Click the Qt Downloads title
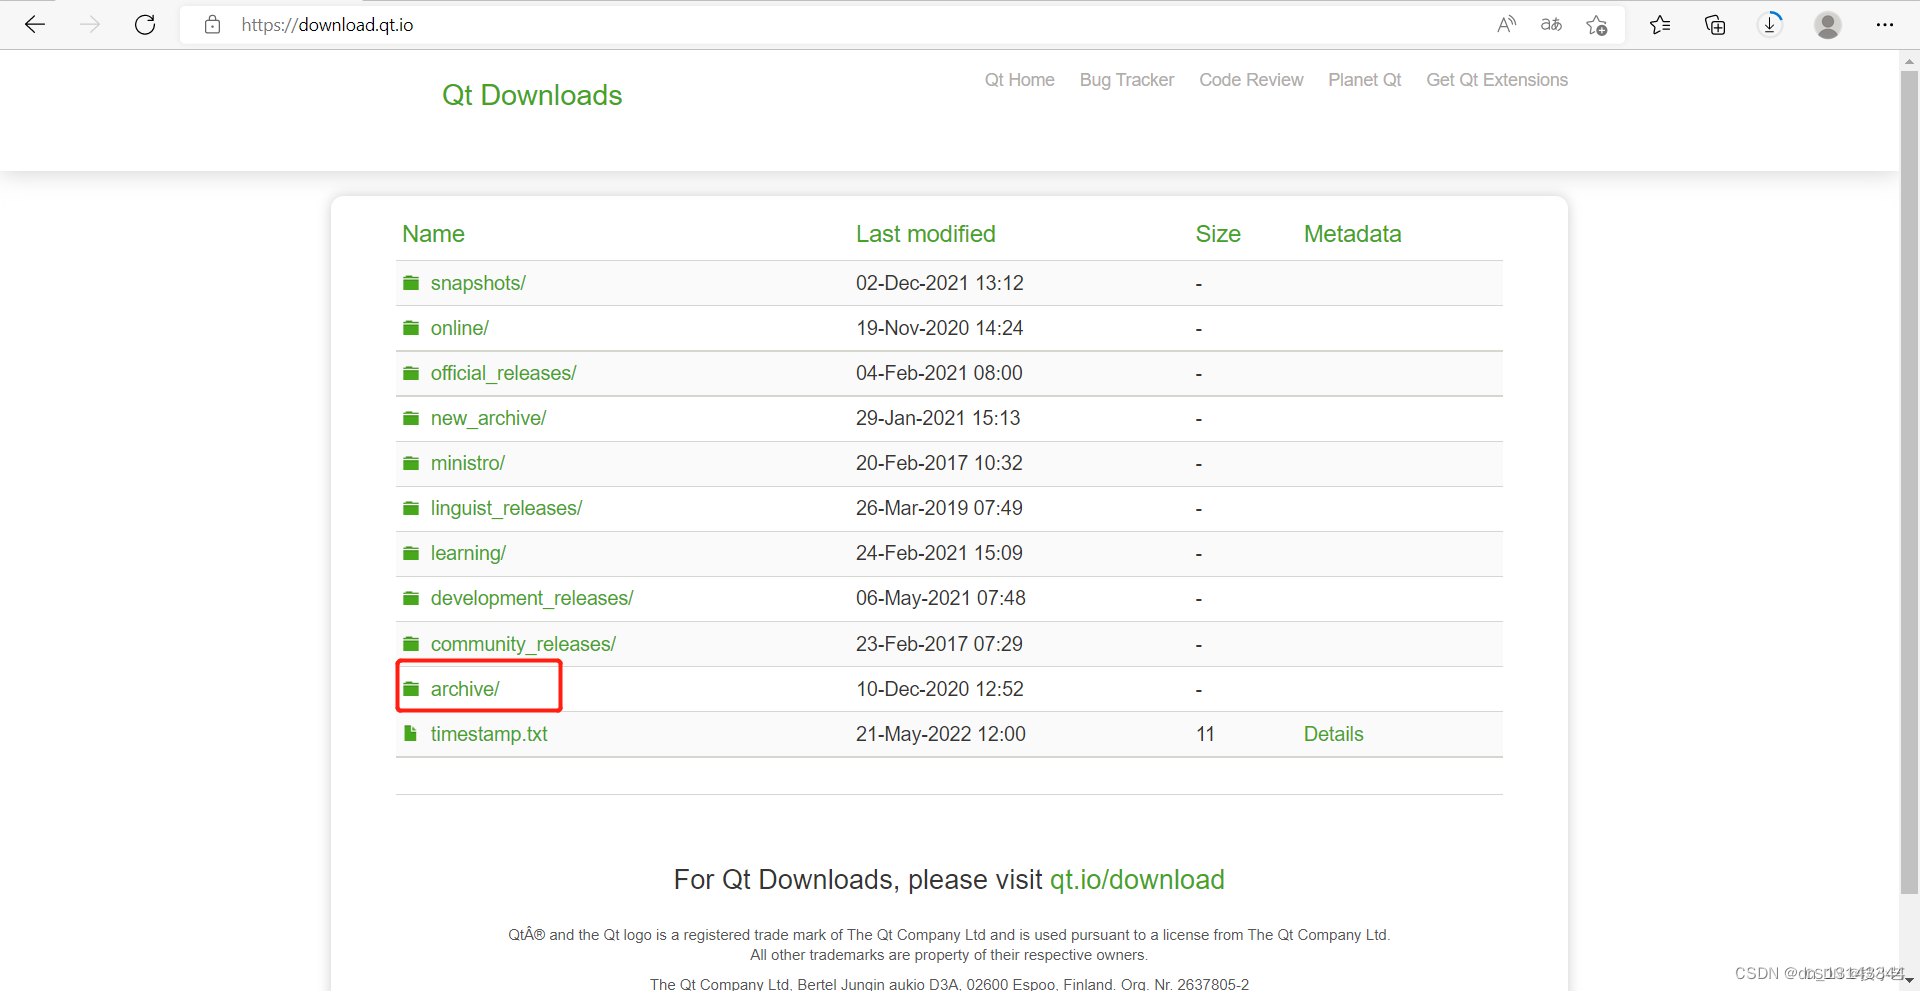The height and width of the screenshot is (991, 1920). pos(532,95)
